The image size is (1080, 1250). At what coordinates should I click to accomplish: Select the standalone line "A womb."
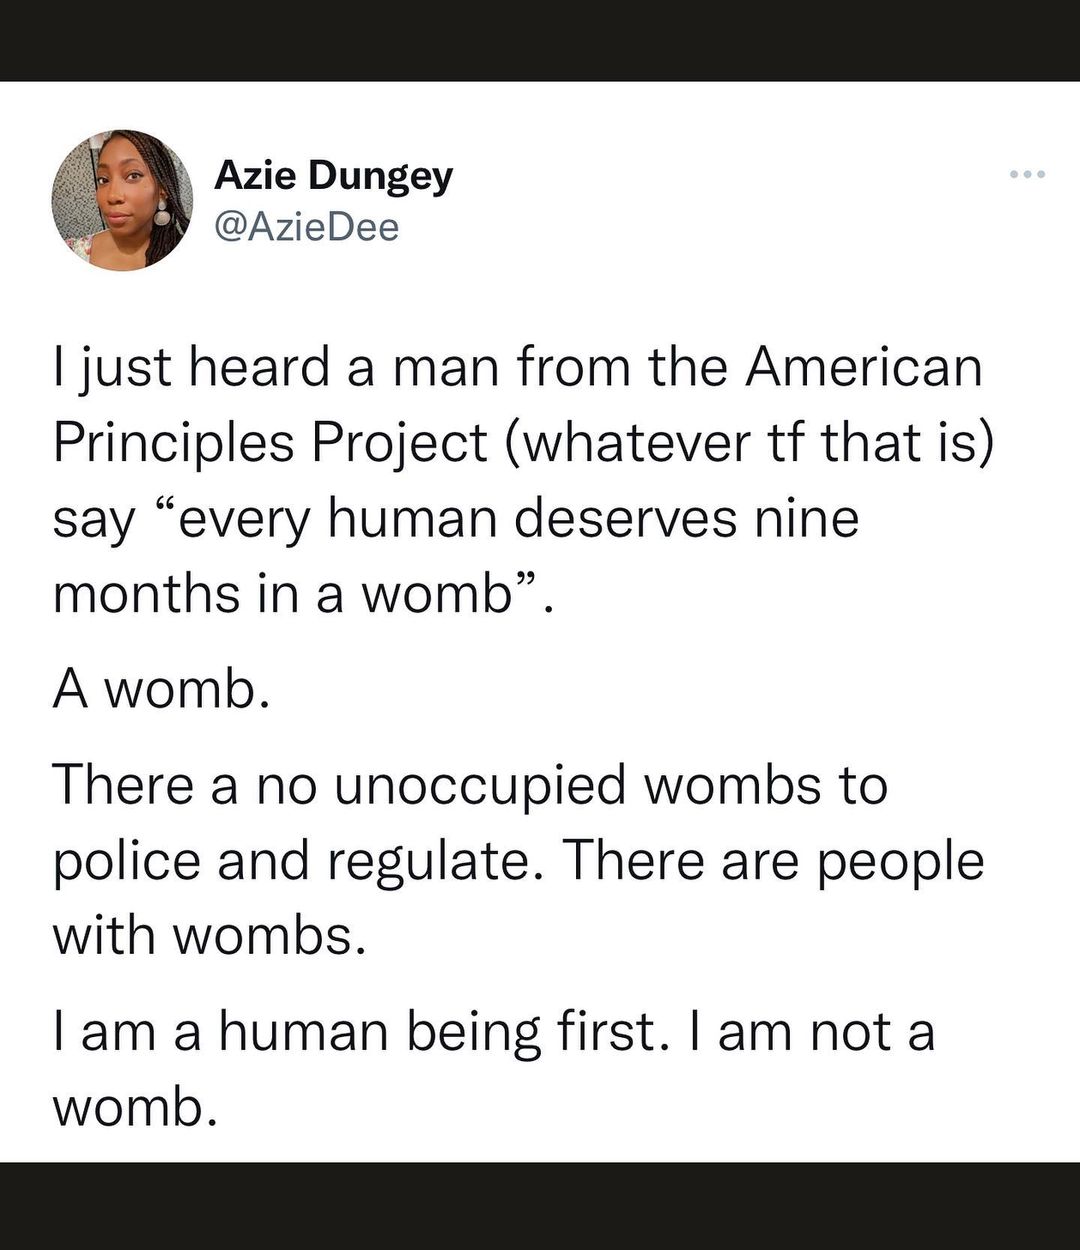(x=161, y=689)
